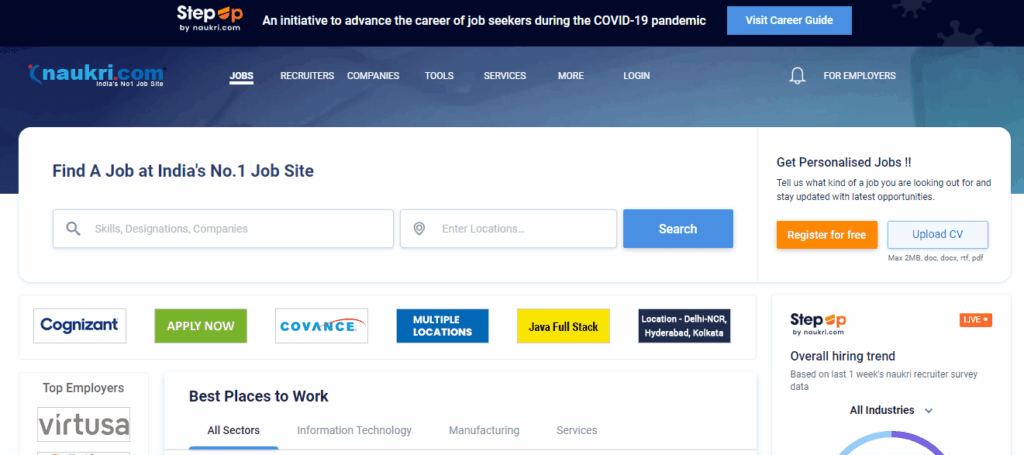Click the Upload CV button
1024x455 pixels.
[937, 234]
